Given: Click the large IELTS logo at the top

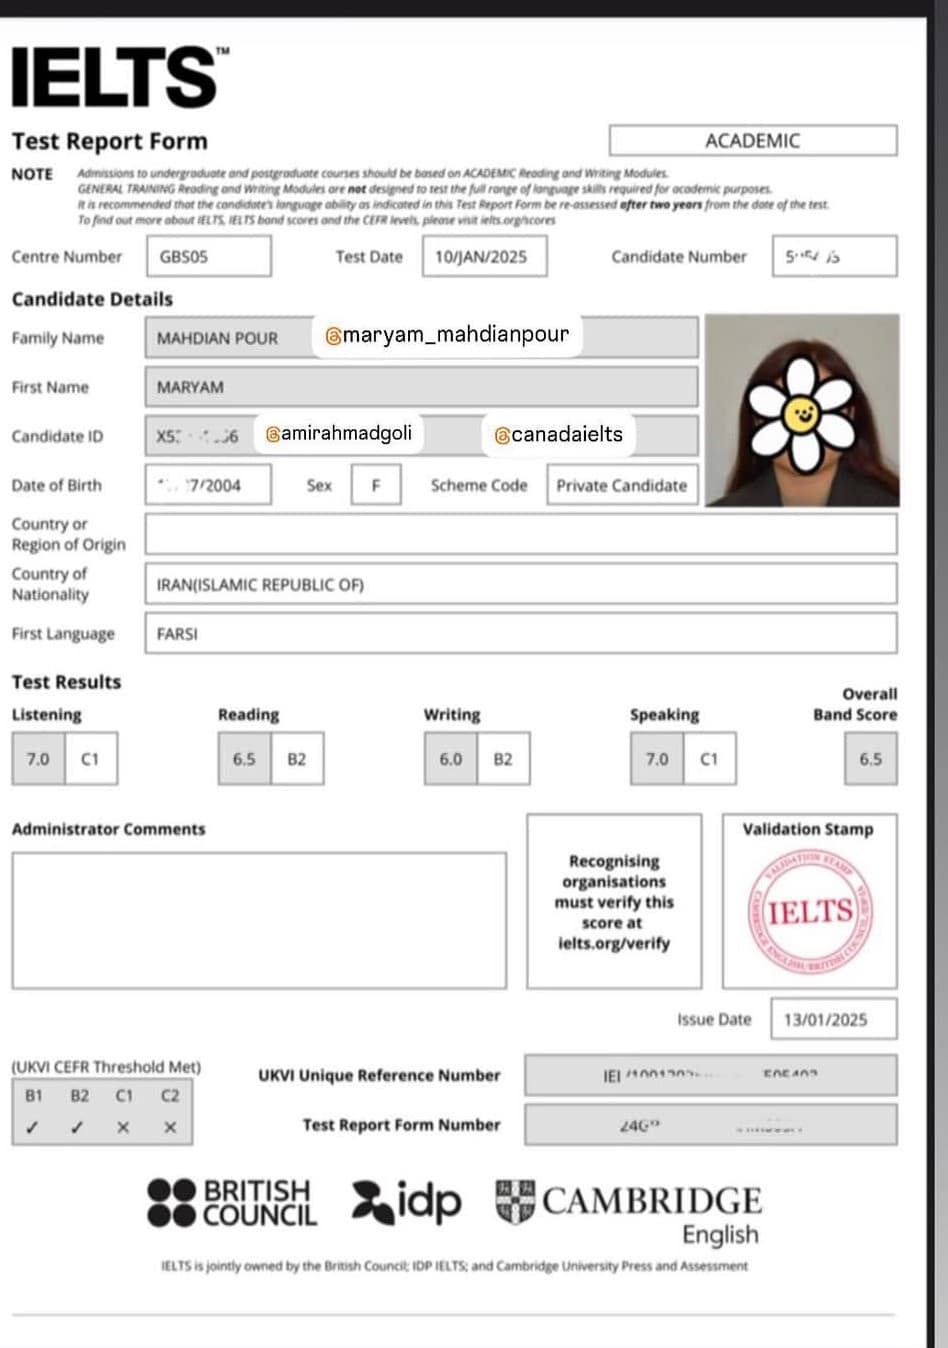Looking at the screenshot, I should [x=119, y=77].
